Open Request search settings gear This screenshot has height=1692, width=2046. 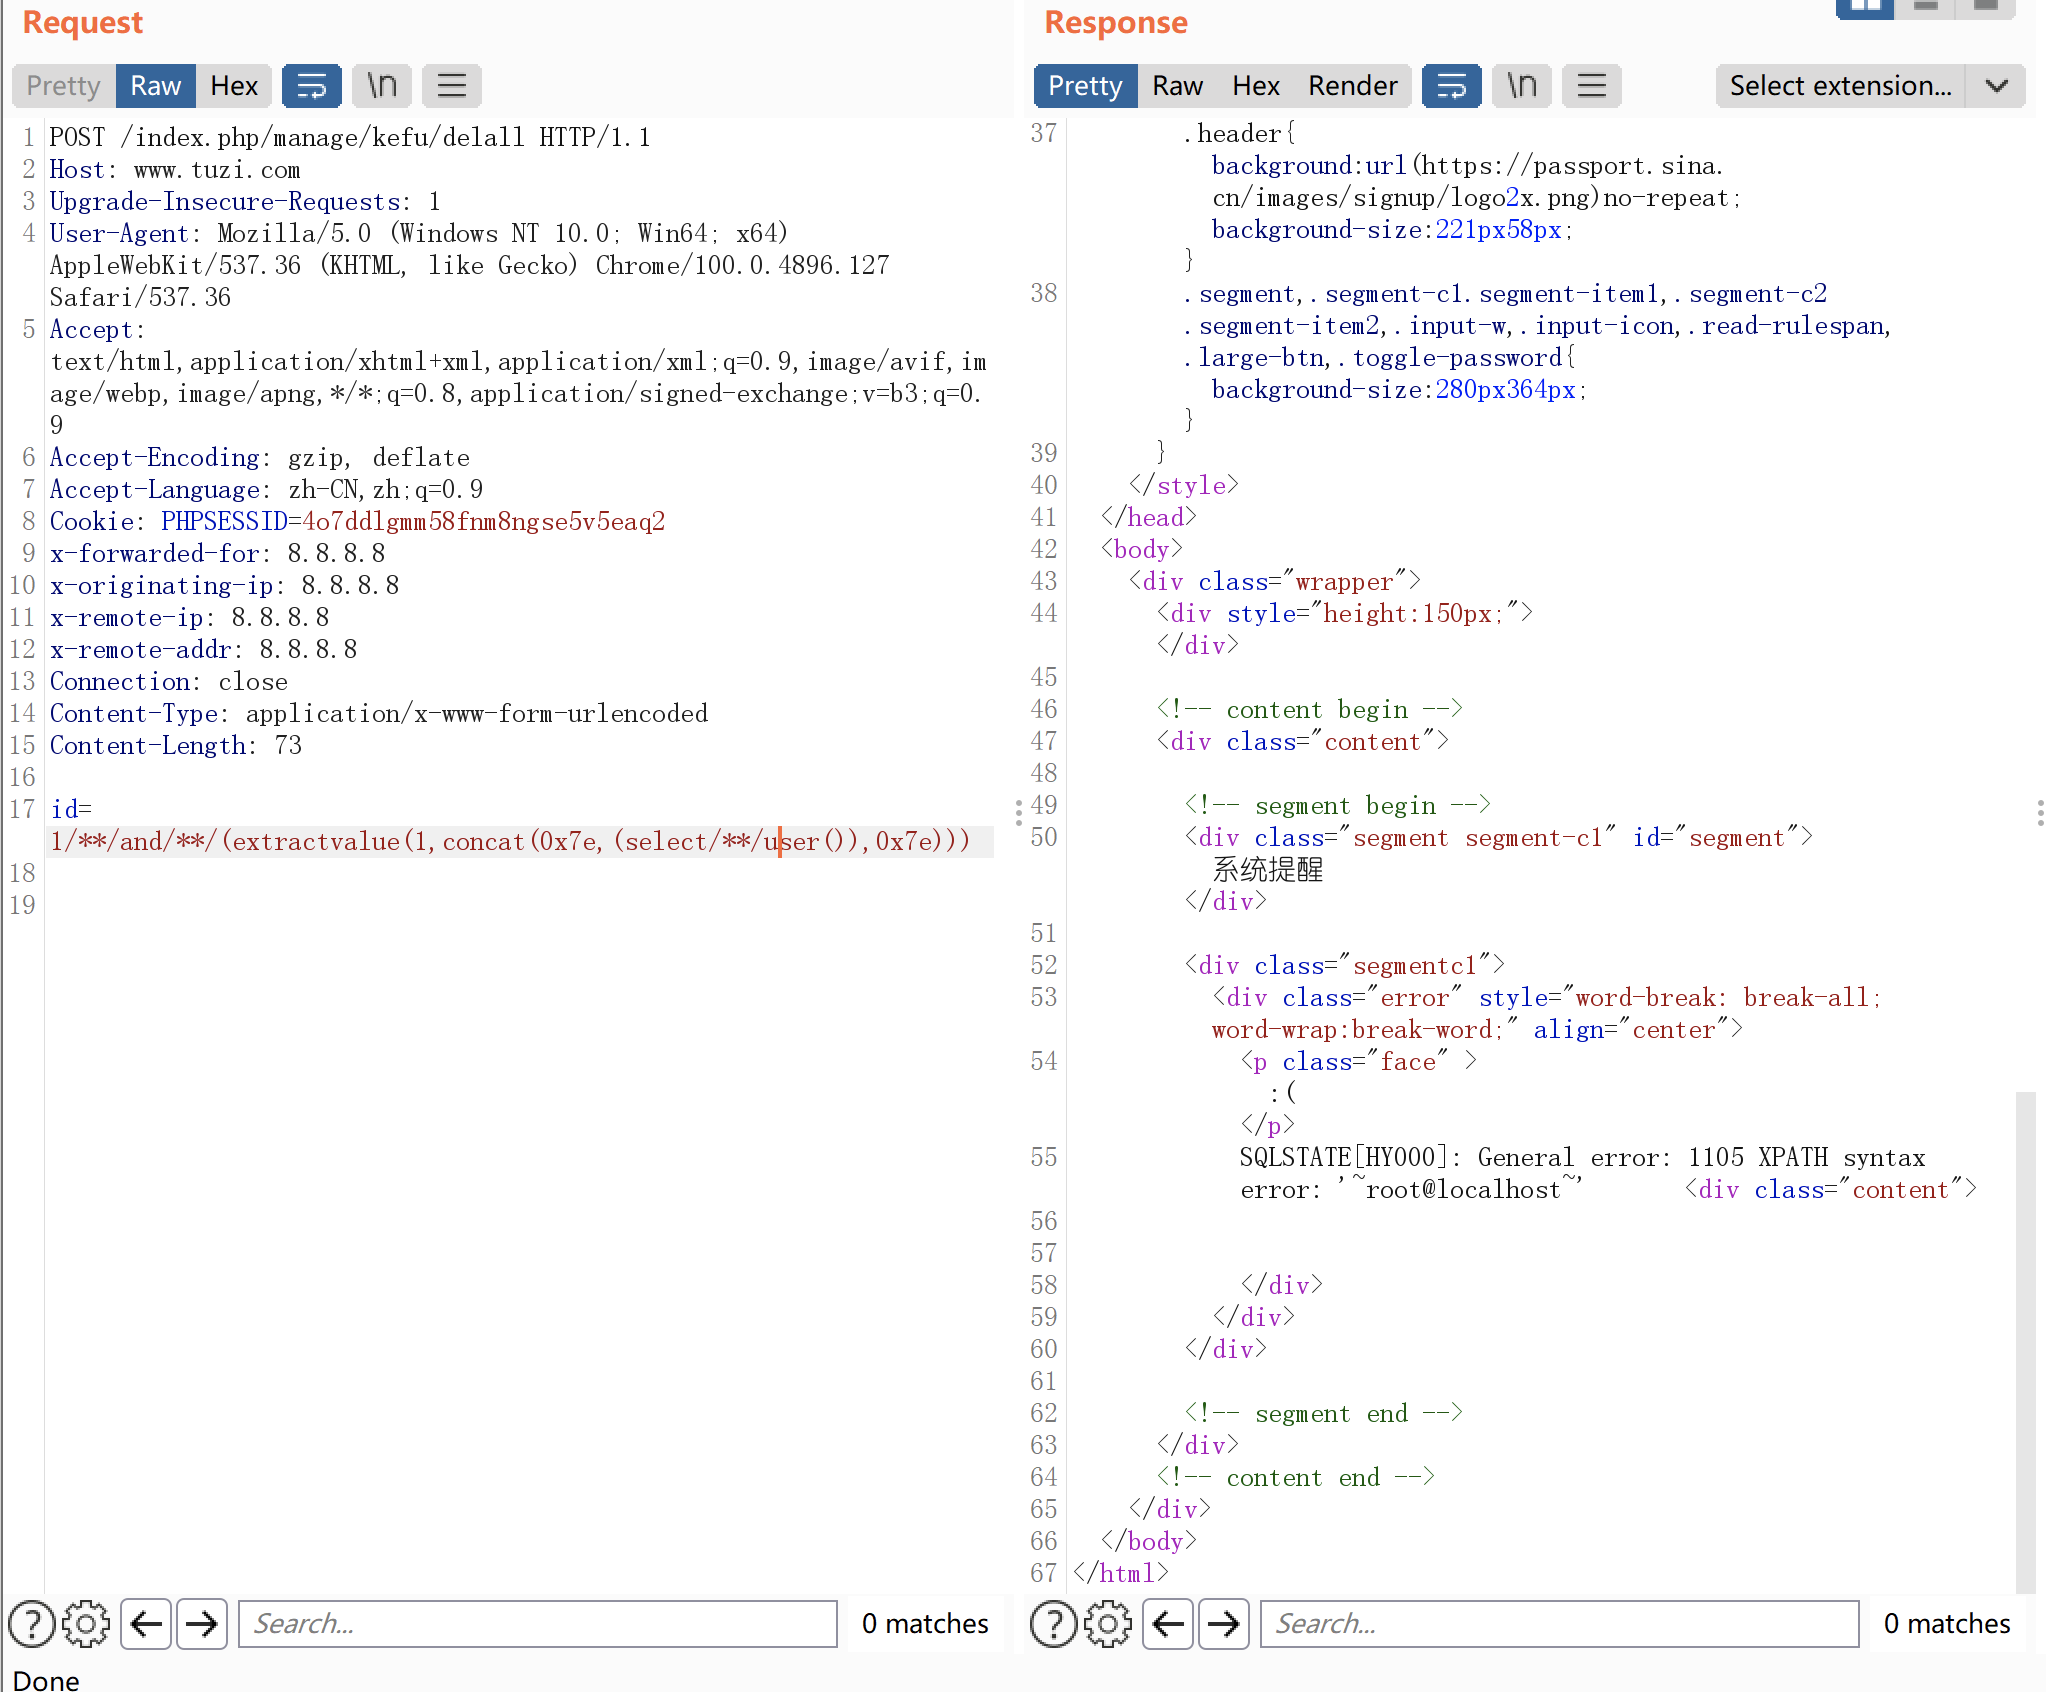click(86, 1623)
